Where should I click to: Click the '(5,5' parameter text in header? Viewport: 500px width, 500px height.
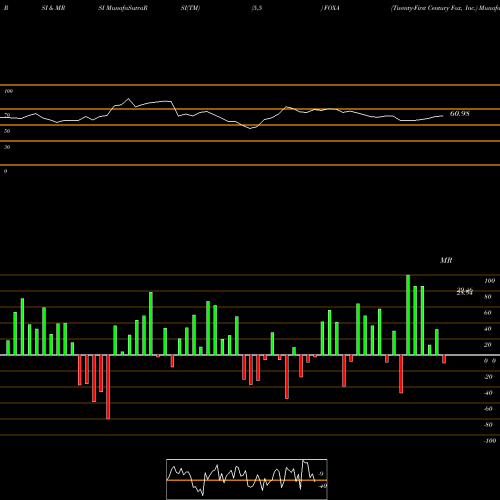pos(257,8)
